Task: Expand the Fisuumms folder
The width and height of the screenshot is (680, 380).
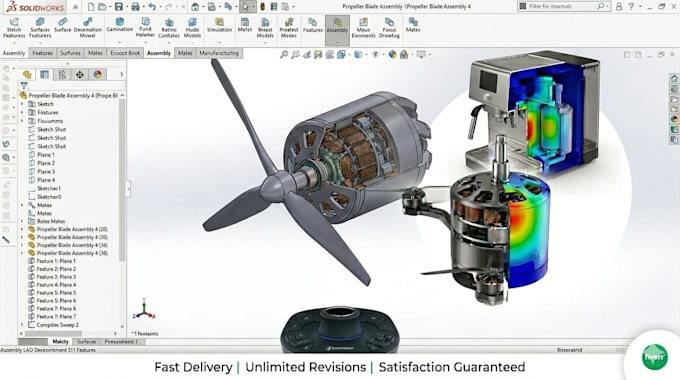Action: click(x=22, y=121)
